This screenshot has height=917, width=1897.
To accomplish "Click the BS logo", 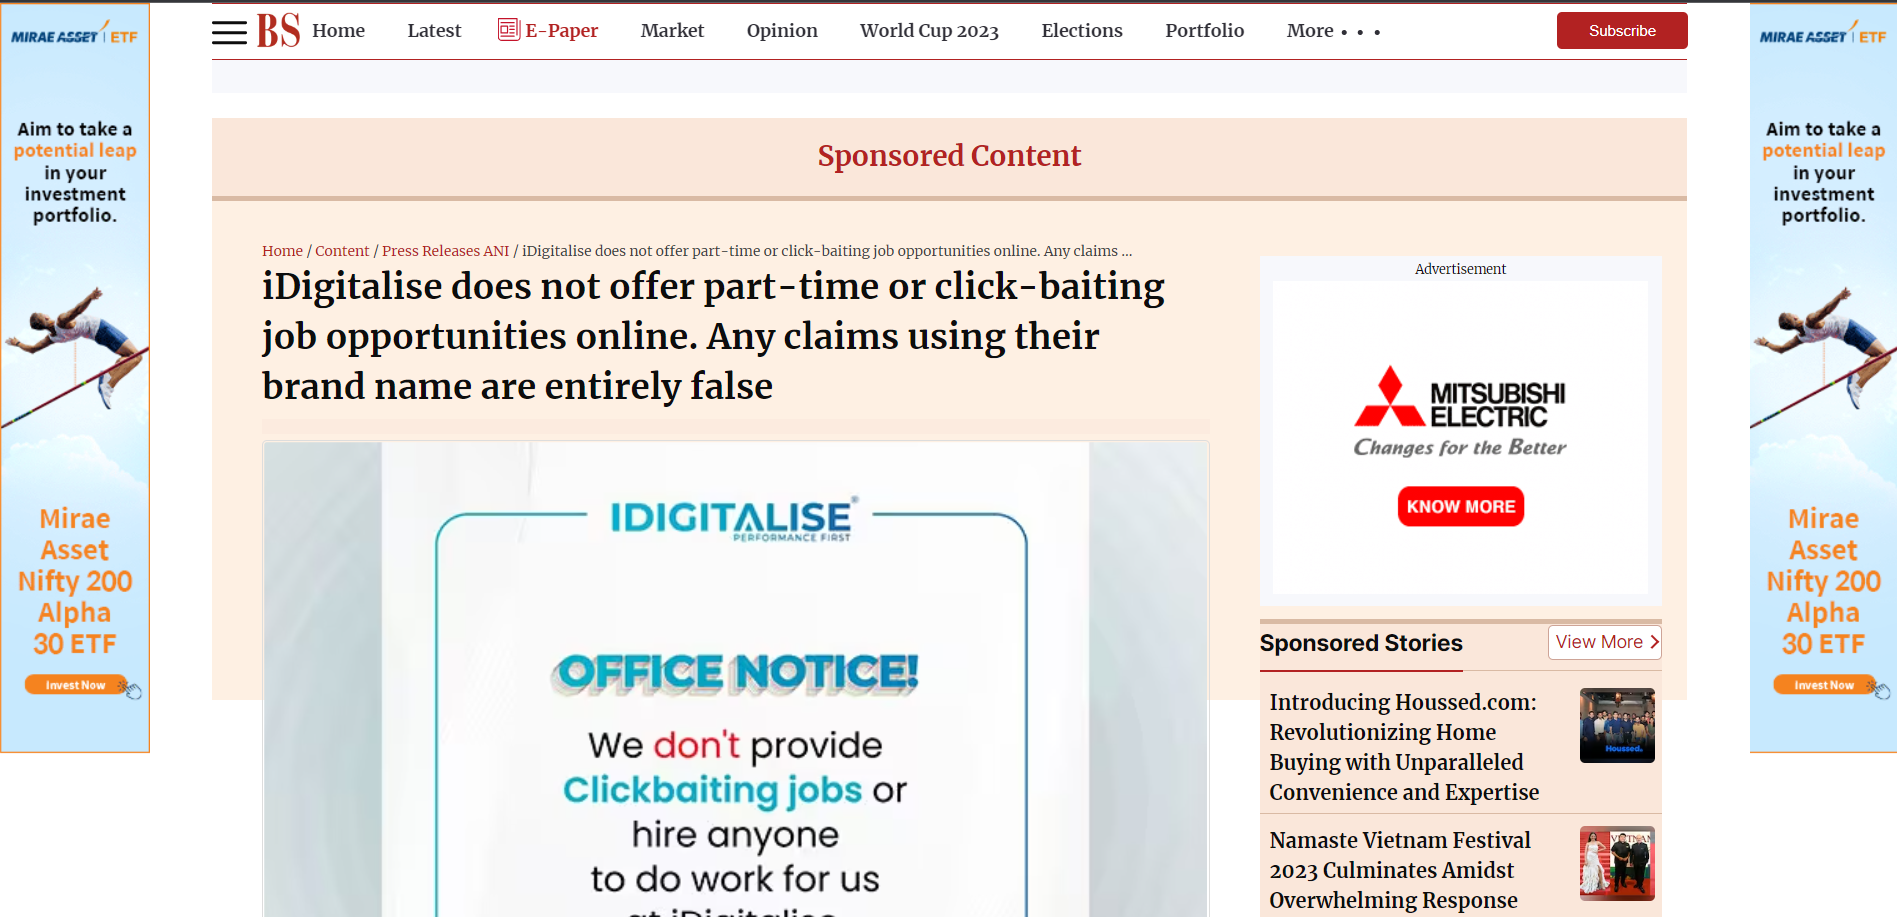I will (x=278, y=31).
